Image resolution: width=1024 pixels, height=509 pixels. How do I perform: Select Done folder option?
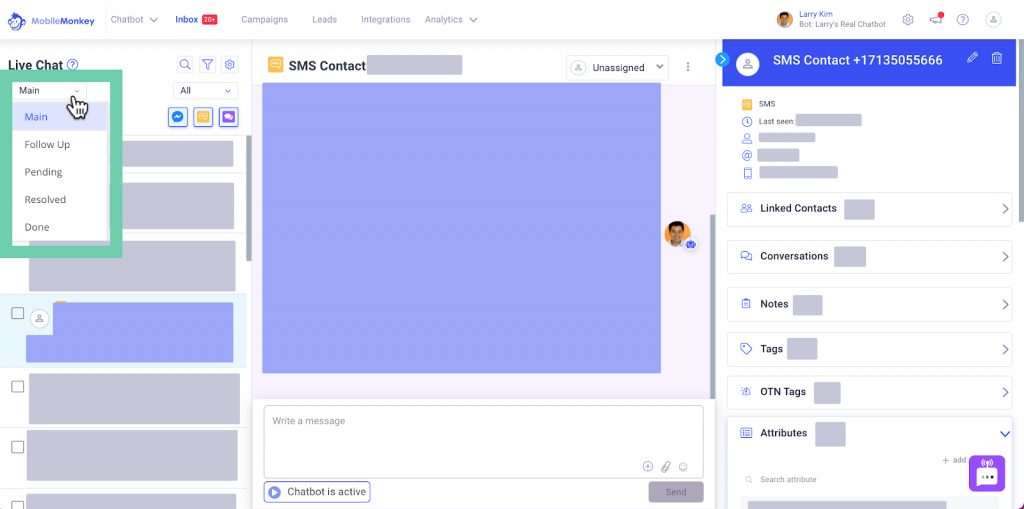pyautogui.click(x=59, y=227)
